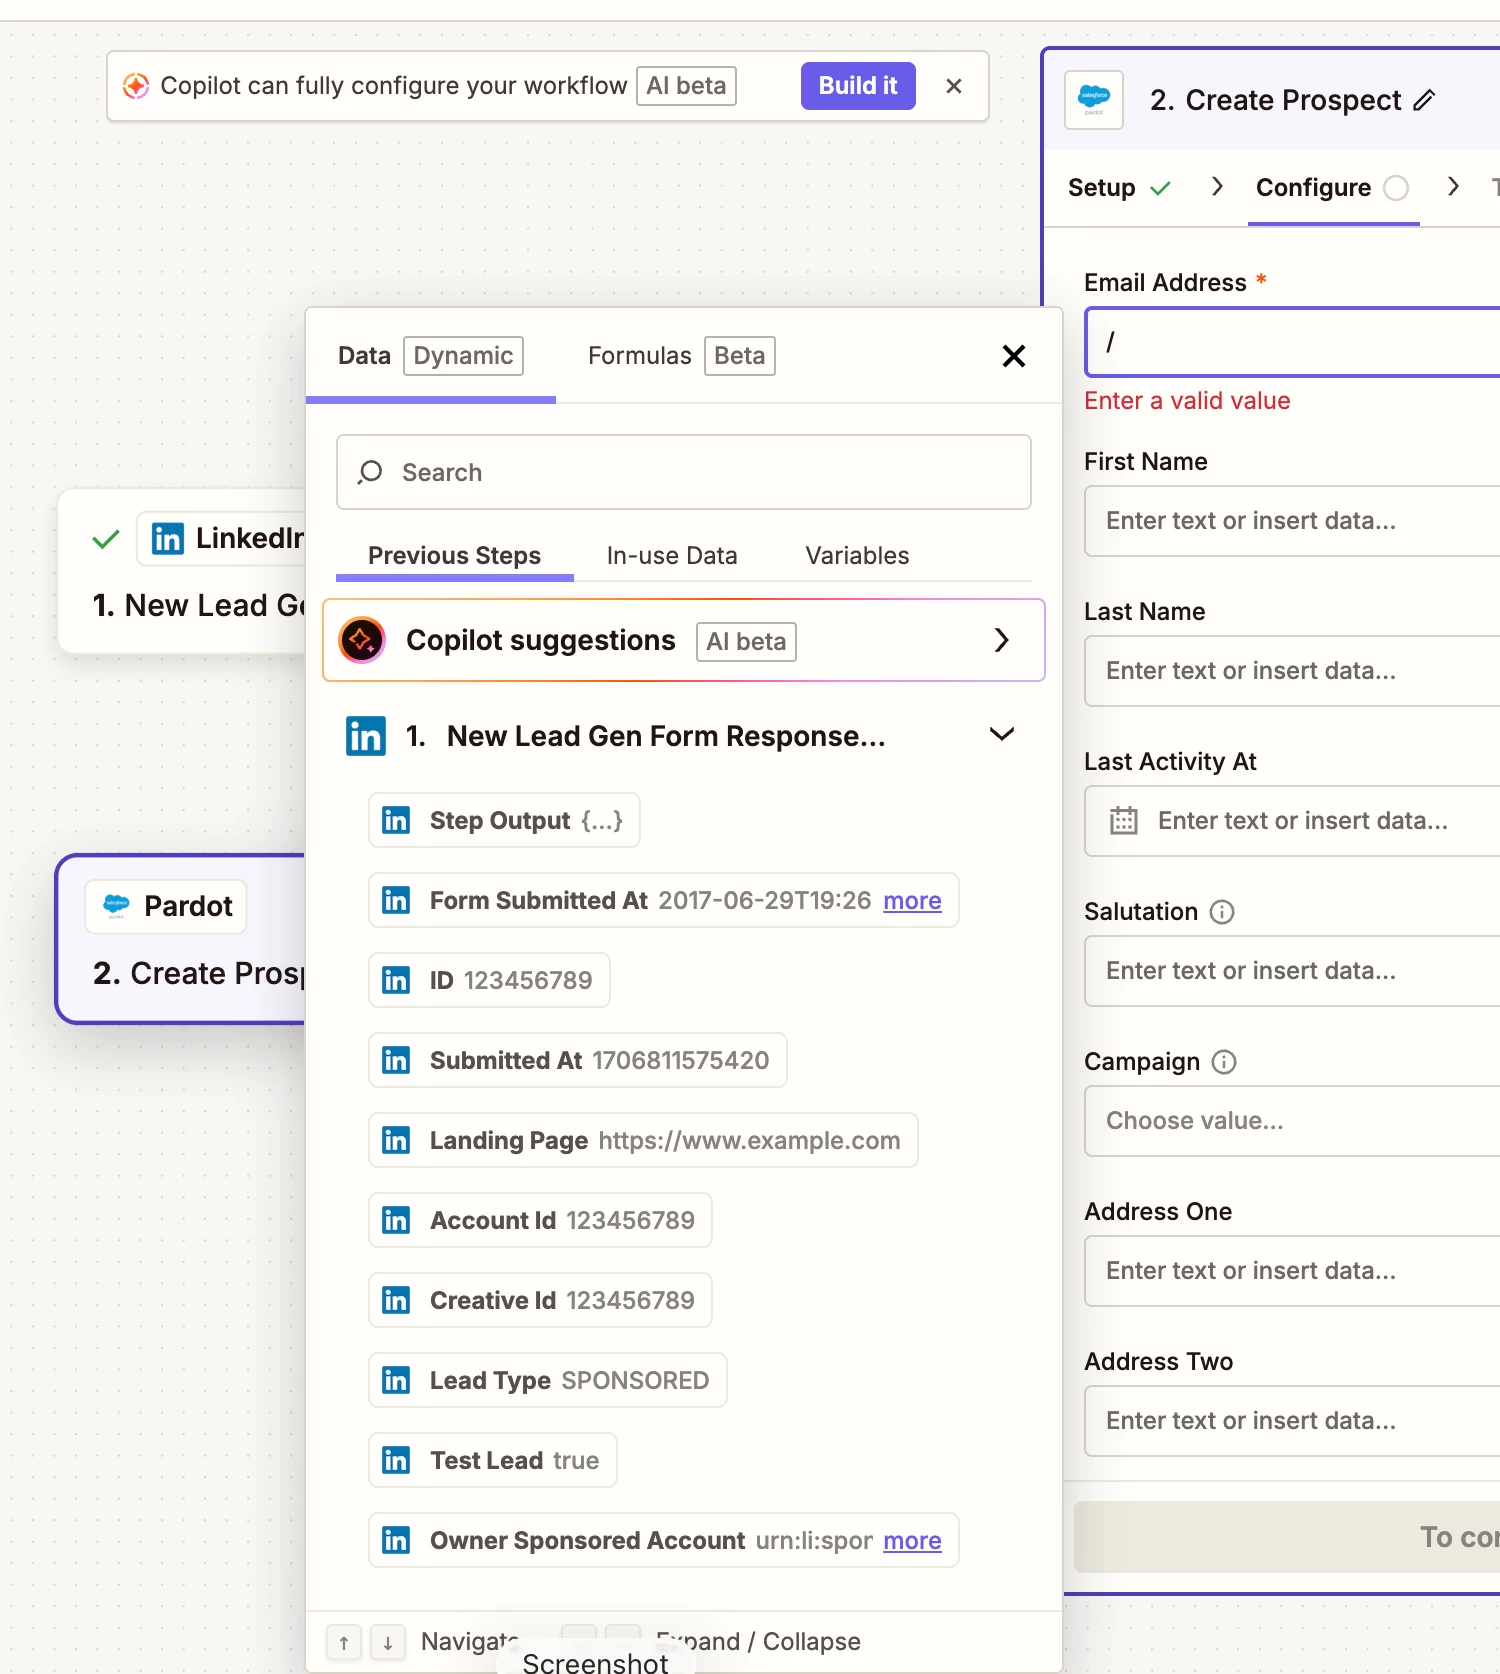The image size is (1500, 1674).
Task: Insert the Submitted At 1706811575420 field
Action: point(577,1060)
